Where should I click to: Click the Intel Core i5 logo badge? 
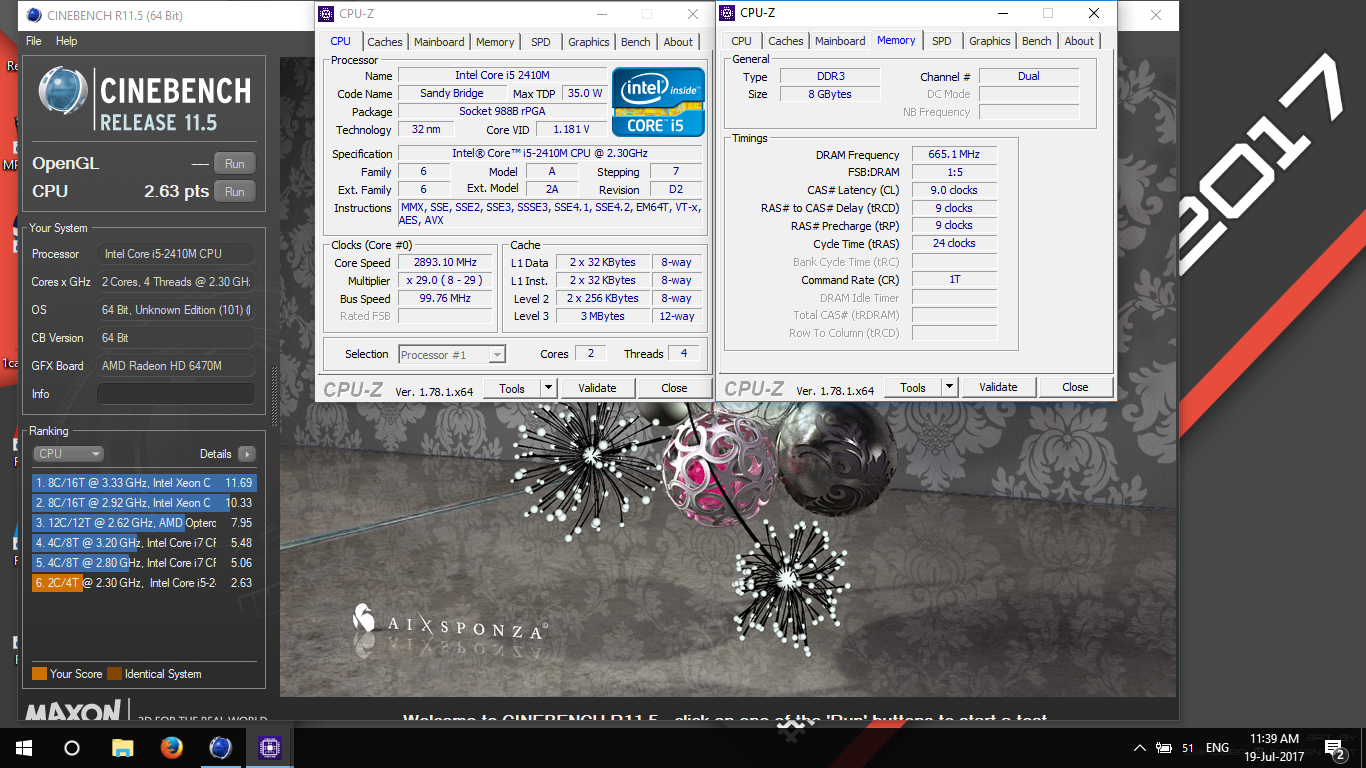[658, 102]
